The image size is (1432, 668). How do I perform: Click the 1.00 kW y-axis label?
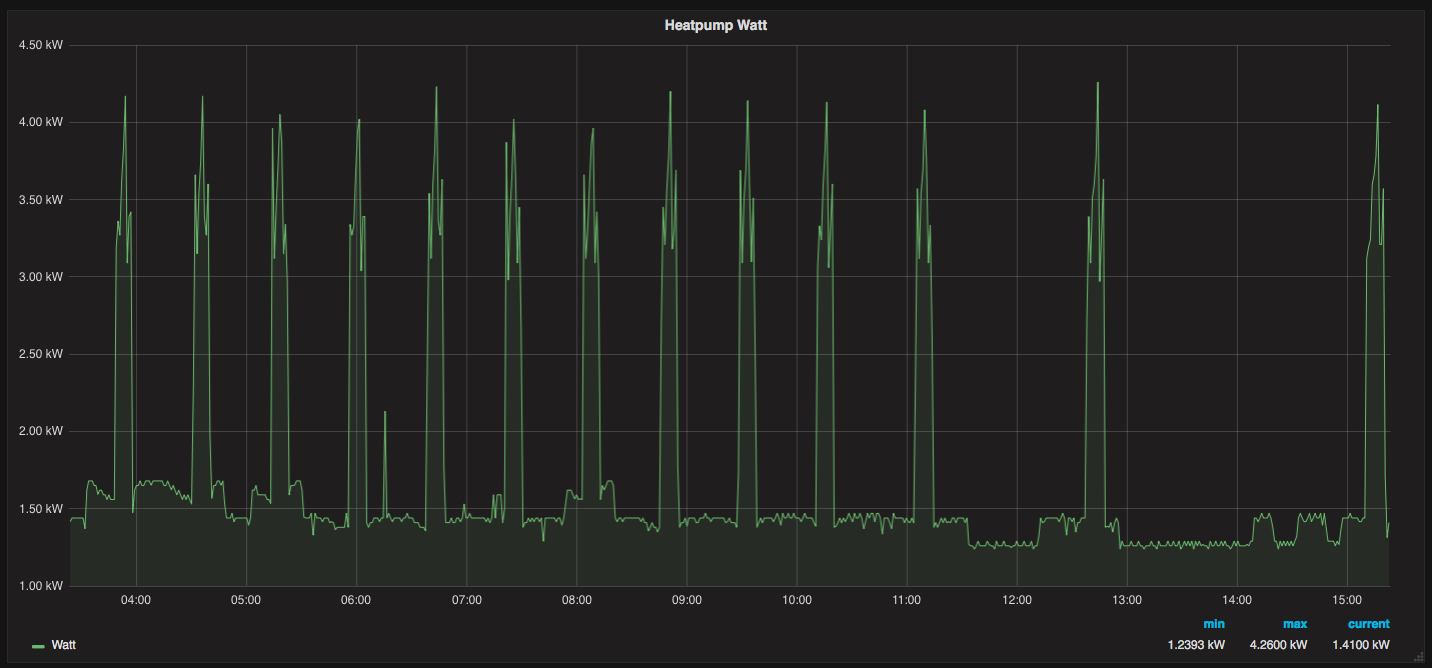point(41,586)
